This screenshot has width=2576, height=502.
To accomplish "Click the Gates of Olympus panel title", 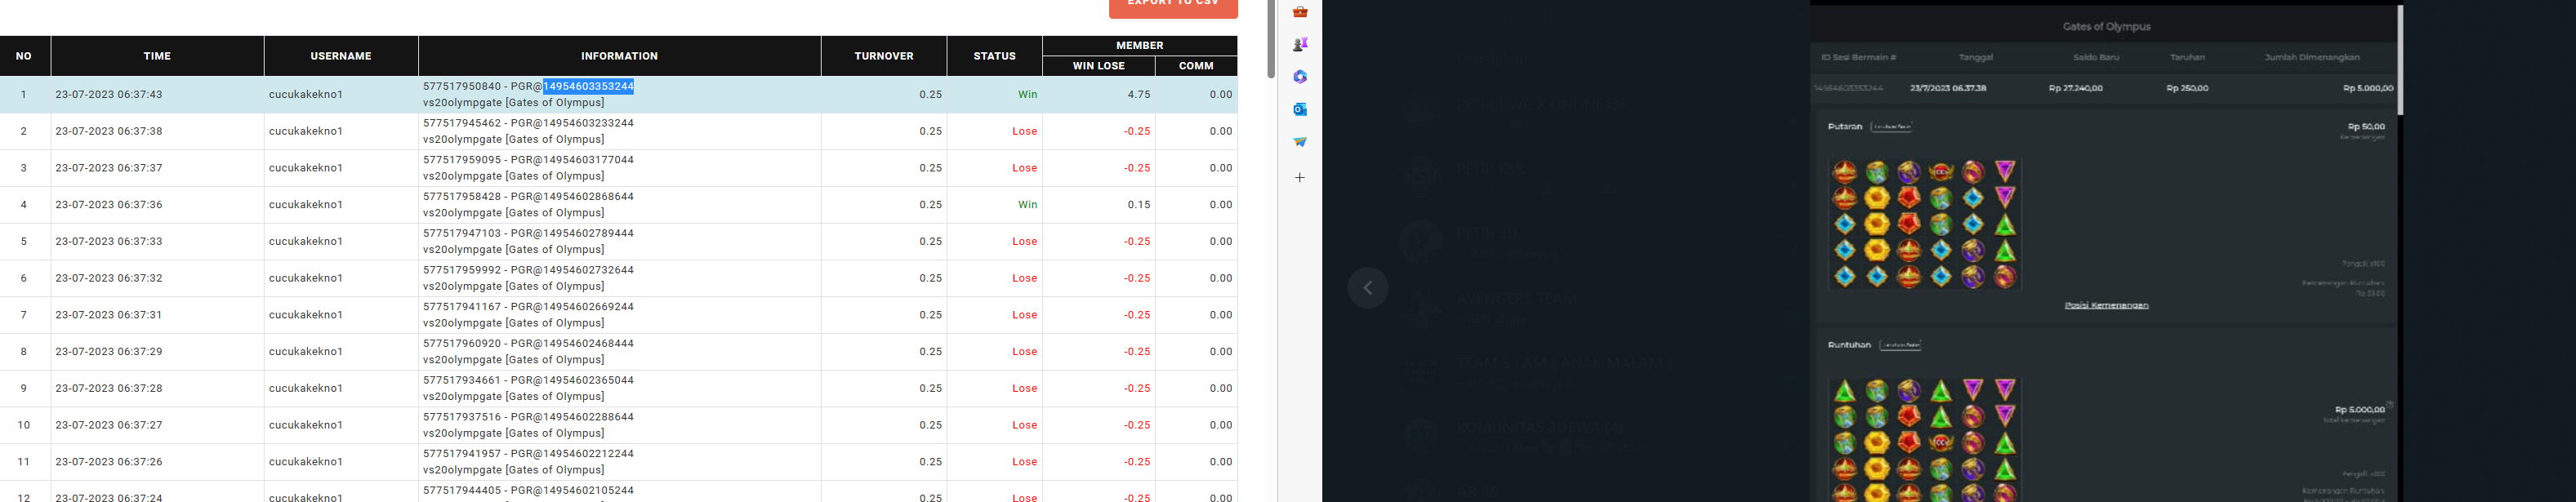I will pyautogui.click(x=2106, y=27).
